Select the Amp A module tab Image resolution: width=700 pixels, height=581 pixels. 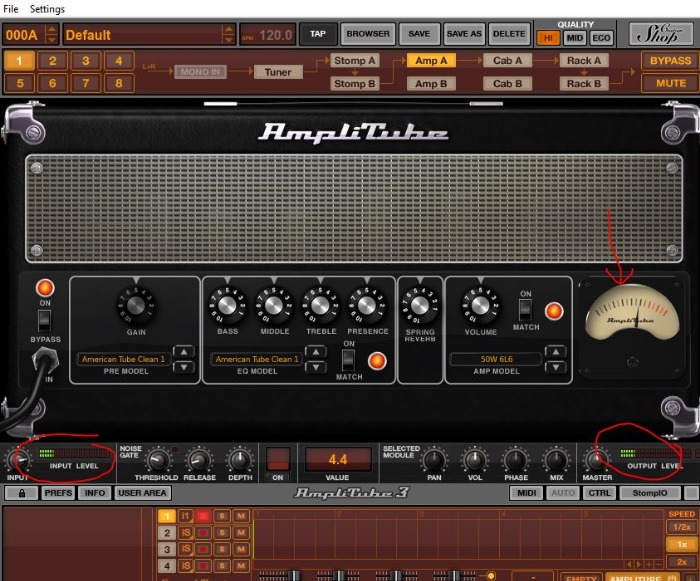coord(431,60)
